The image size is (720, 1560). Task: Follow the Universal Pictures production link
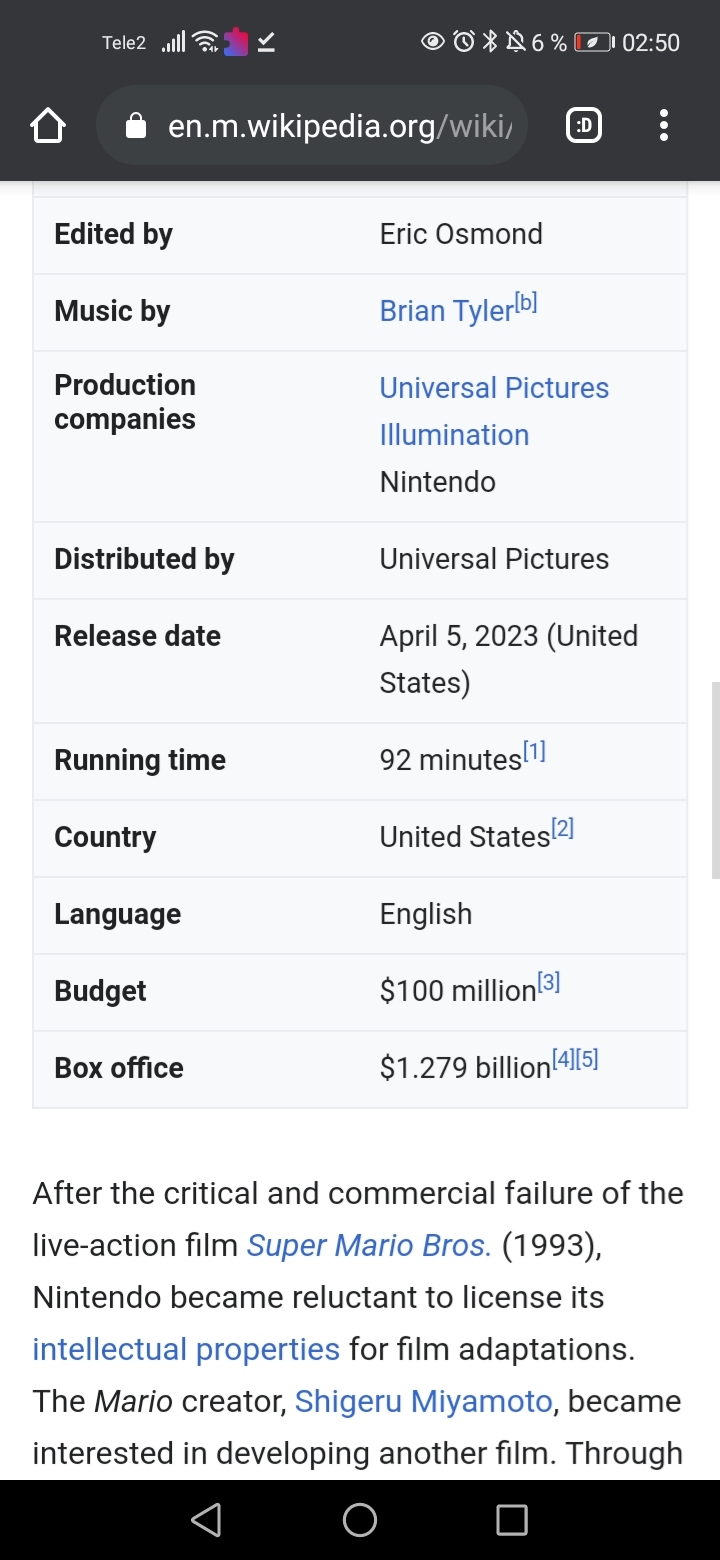click(494, 388)
